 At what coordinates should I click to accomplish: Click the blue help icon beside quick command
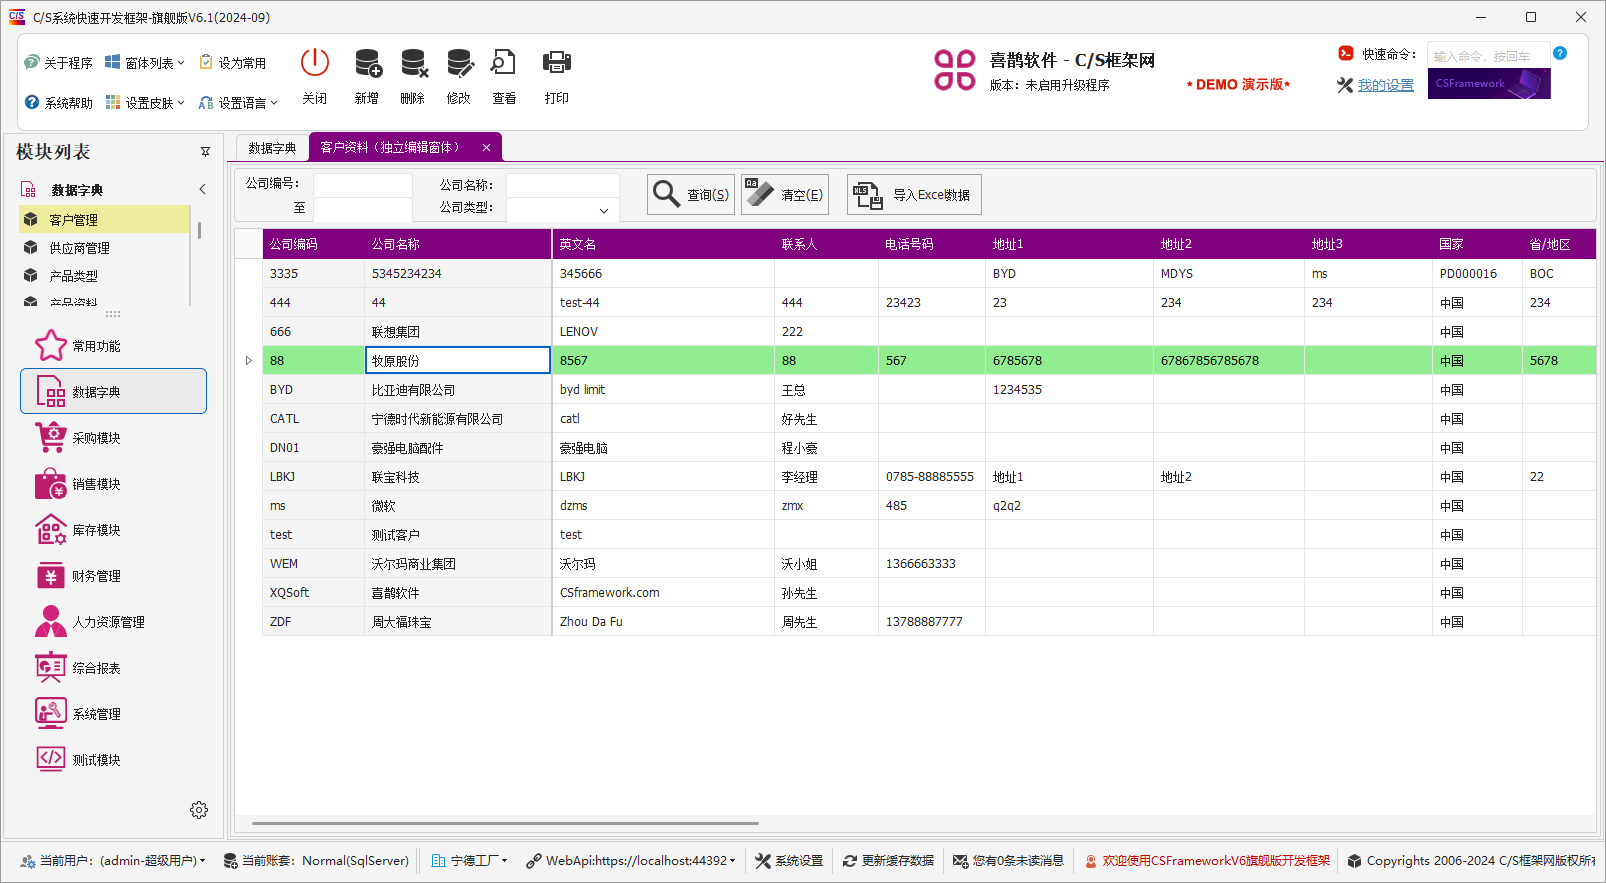(x=1560, y=53)
